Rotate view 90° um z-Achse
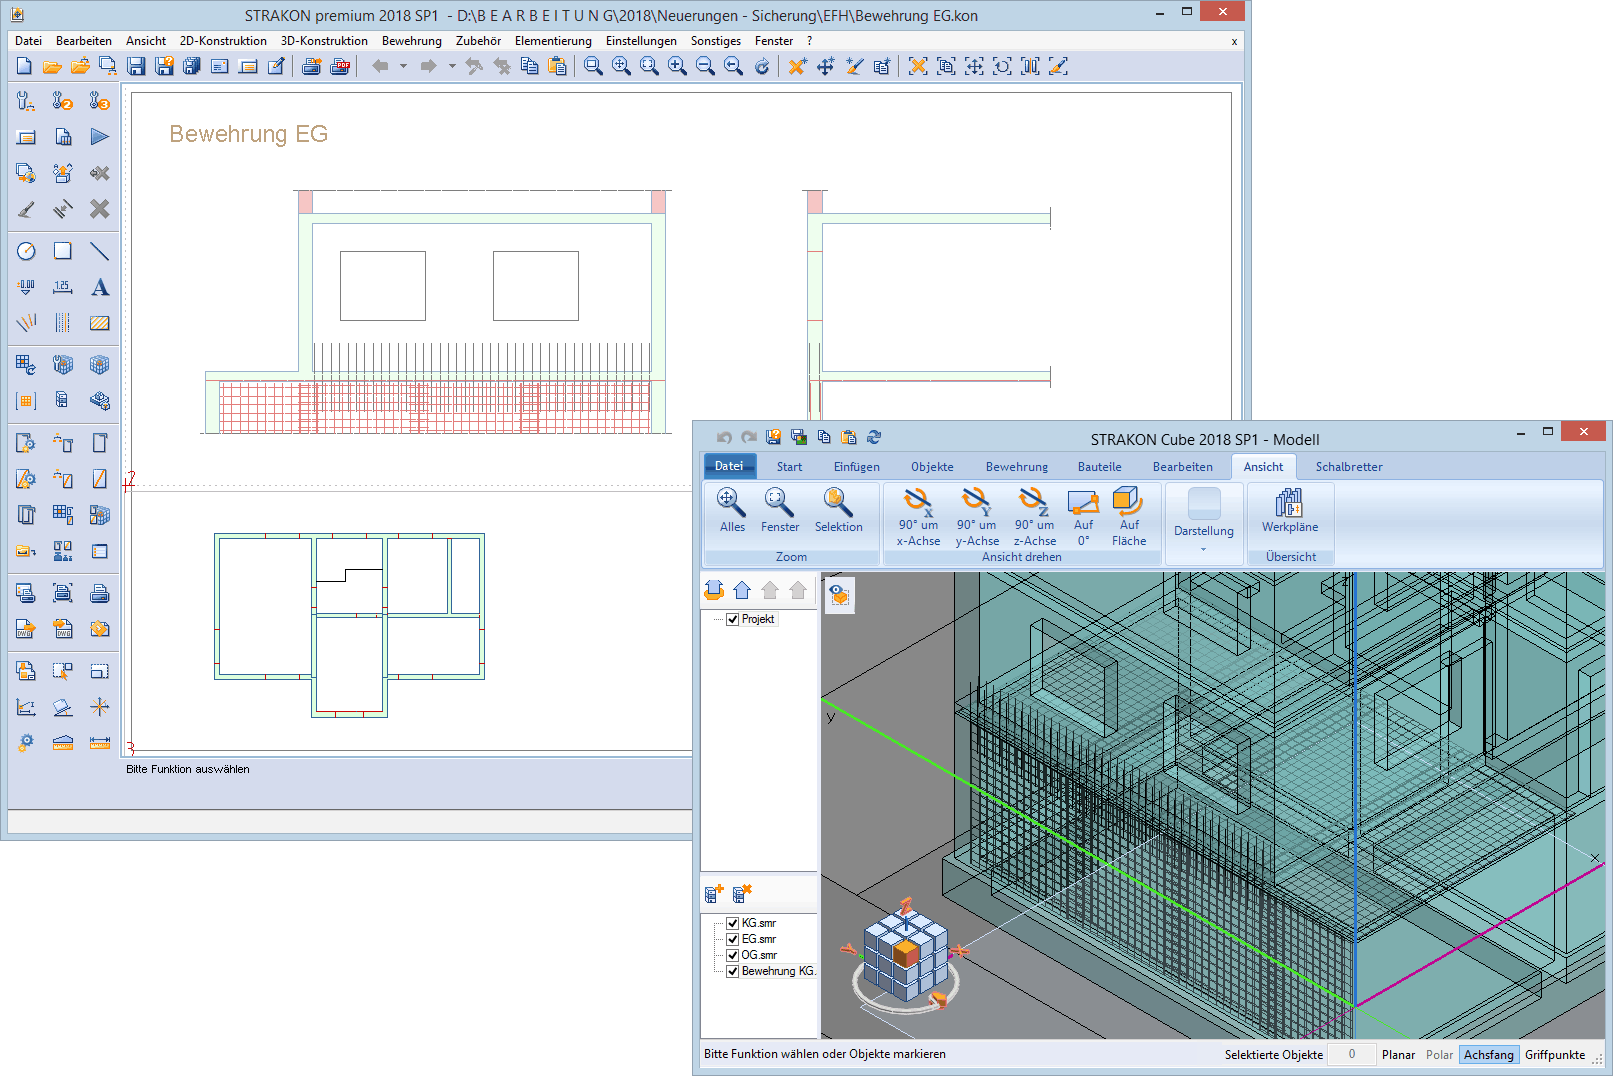Image resolution: width=1613 pixels, height=1076 pixels. pos(1034,517)
